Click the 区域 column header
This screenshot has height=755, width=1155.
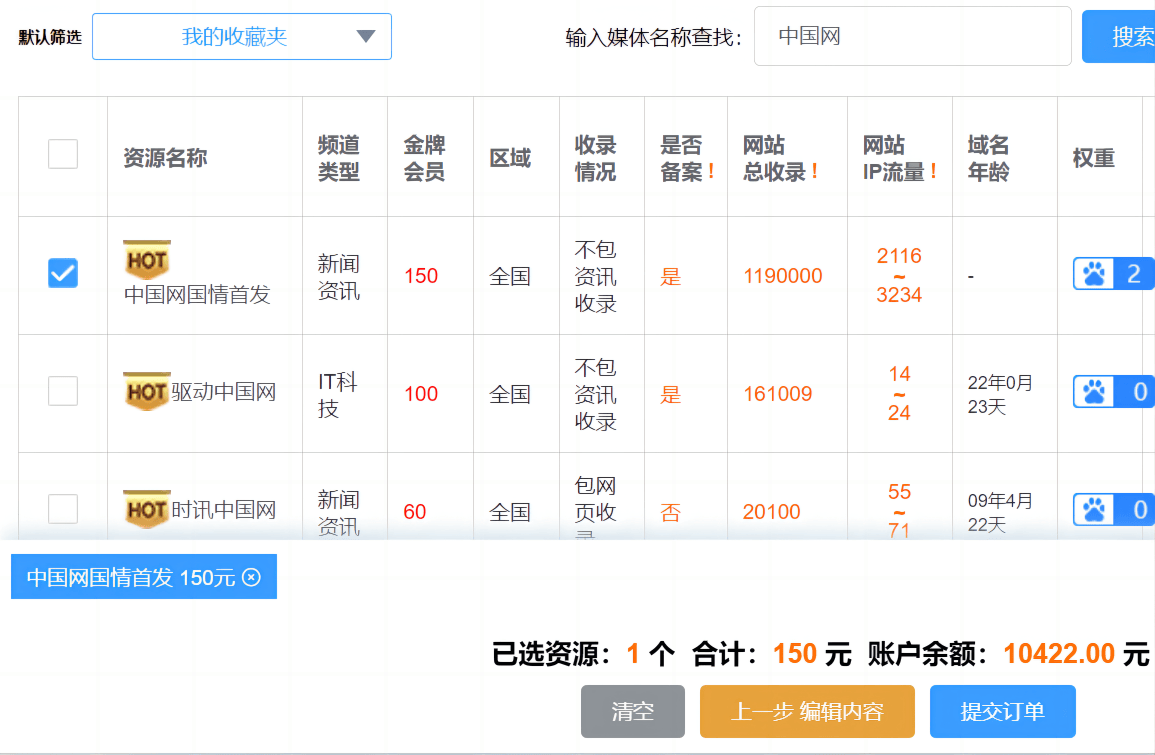[x=510, y=158]
